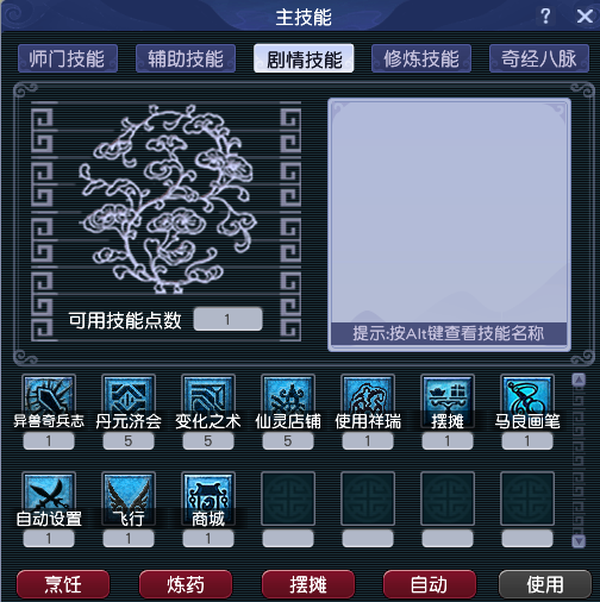600x602 pixels.
Task: Open the 修炼技能 tab
Action: tap(421, 59)
